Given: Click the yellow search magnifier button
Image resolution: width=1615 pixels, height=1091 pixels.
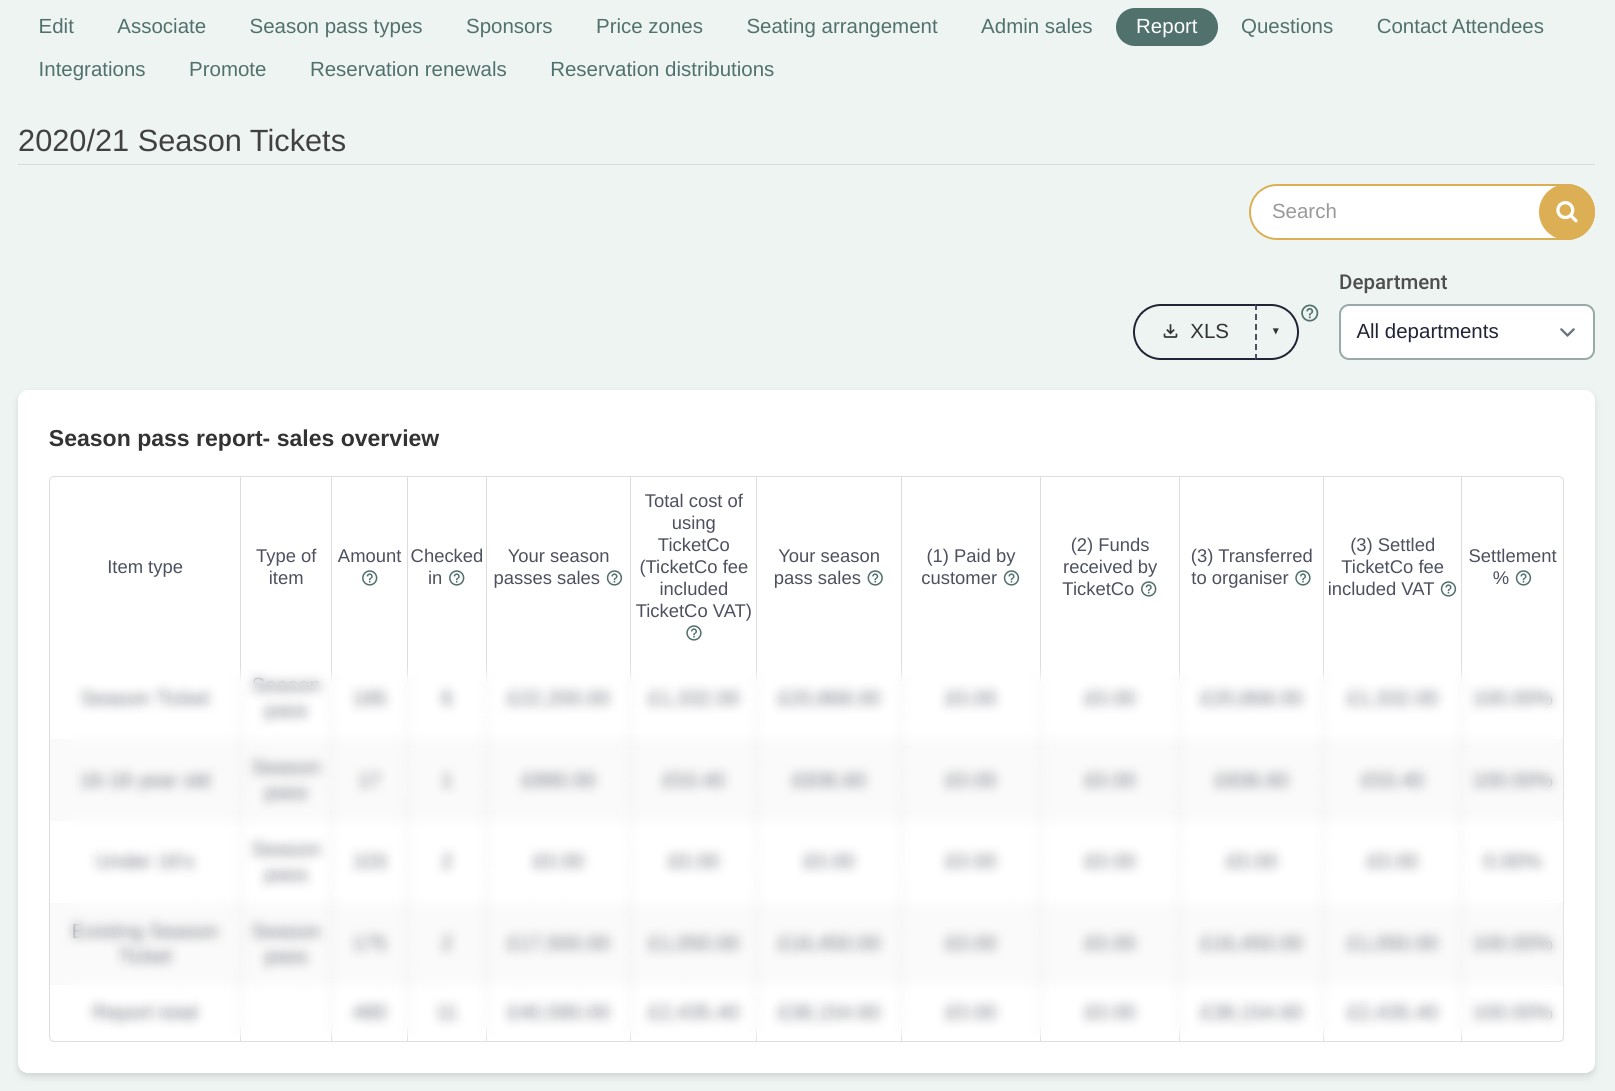Looking at the screenshot, I should click(1566, 212).
